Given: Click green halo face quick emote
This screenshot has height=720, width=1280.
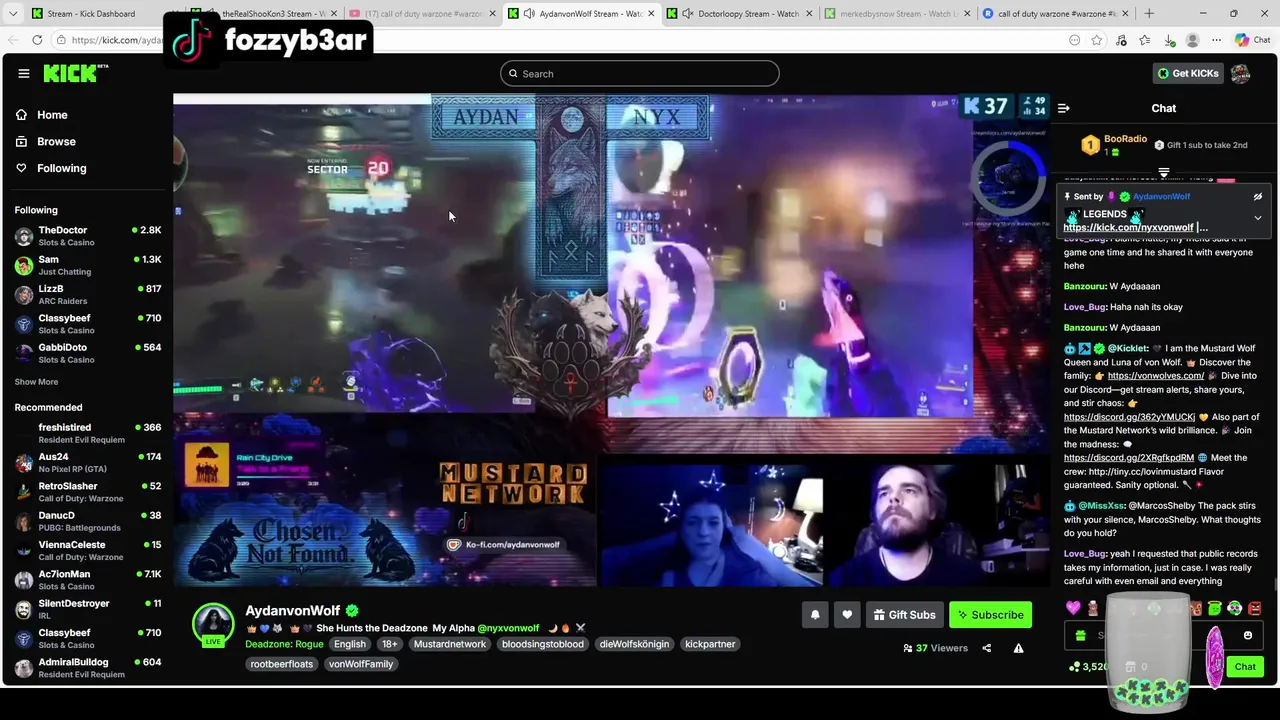Looking at the screenshot, I should (1214, 608).
